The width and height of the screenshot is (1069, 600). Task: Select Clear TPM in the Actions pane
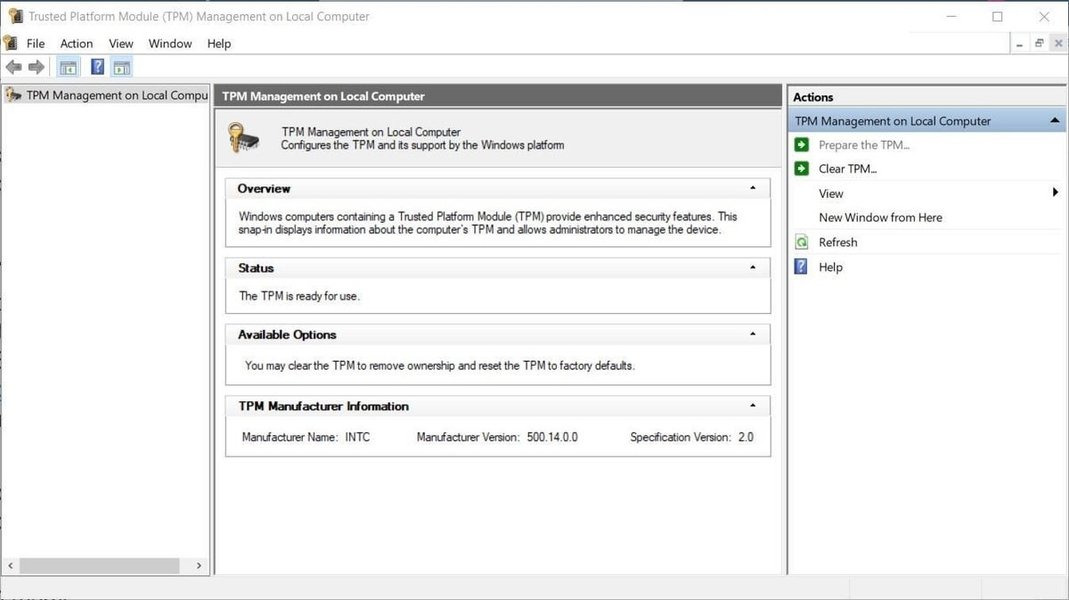[x=847, y=168]
